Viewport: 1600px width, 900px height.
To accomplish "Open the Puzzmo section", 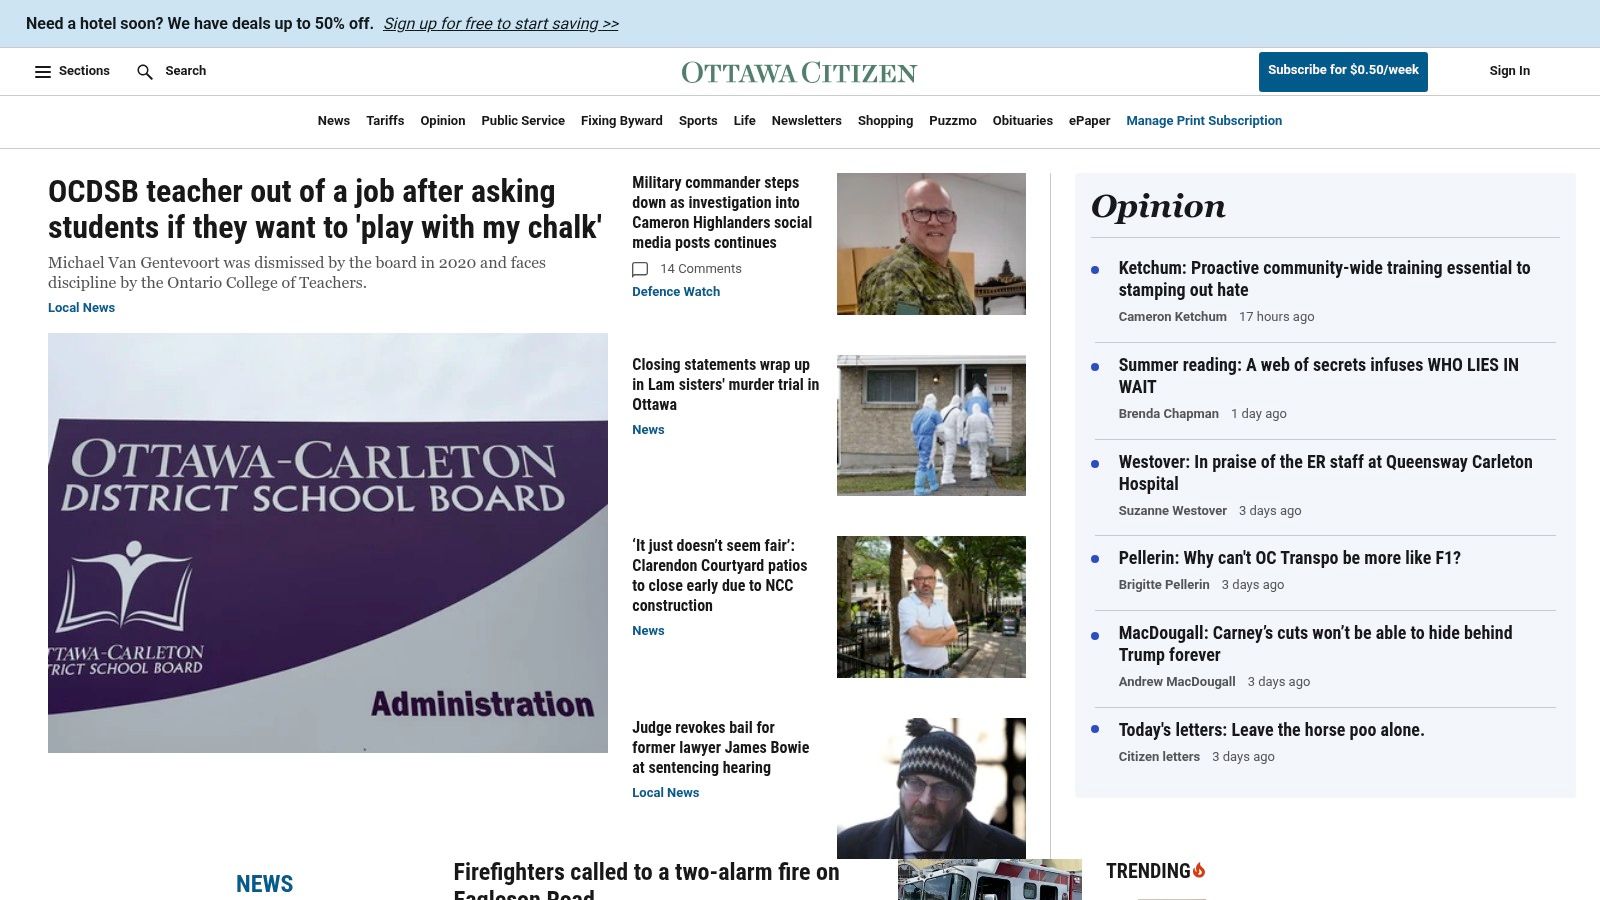I will pos(952,121).
